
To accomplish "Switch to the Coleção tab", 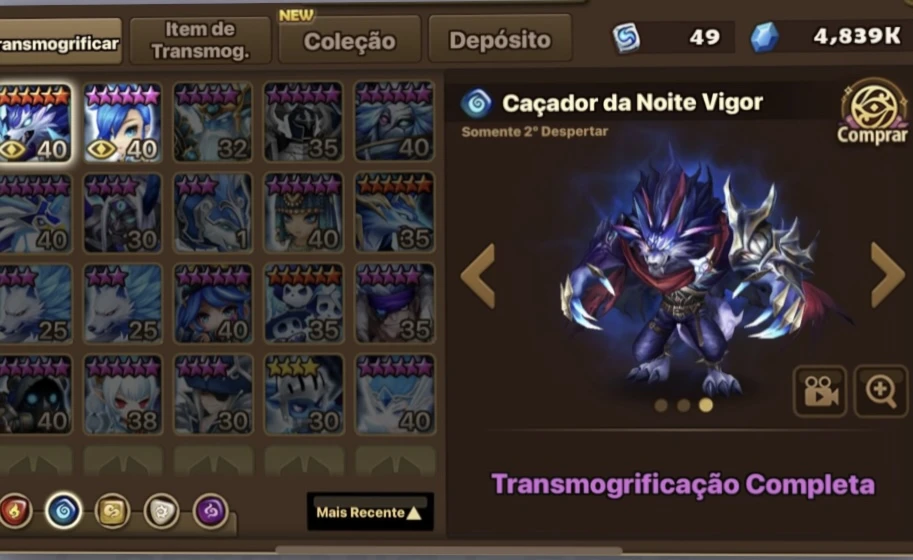I will [x=349, y=40].
